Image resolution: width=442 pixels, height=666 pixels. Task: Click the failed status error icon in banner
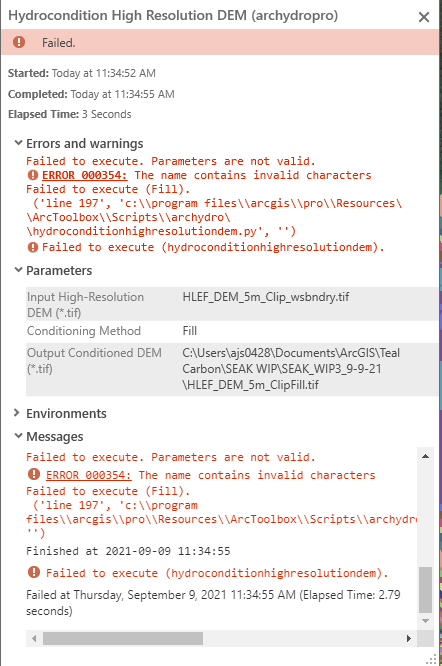coord(19,42)
